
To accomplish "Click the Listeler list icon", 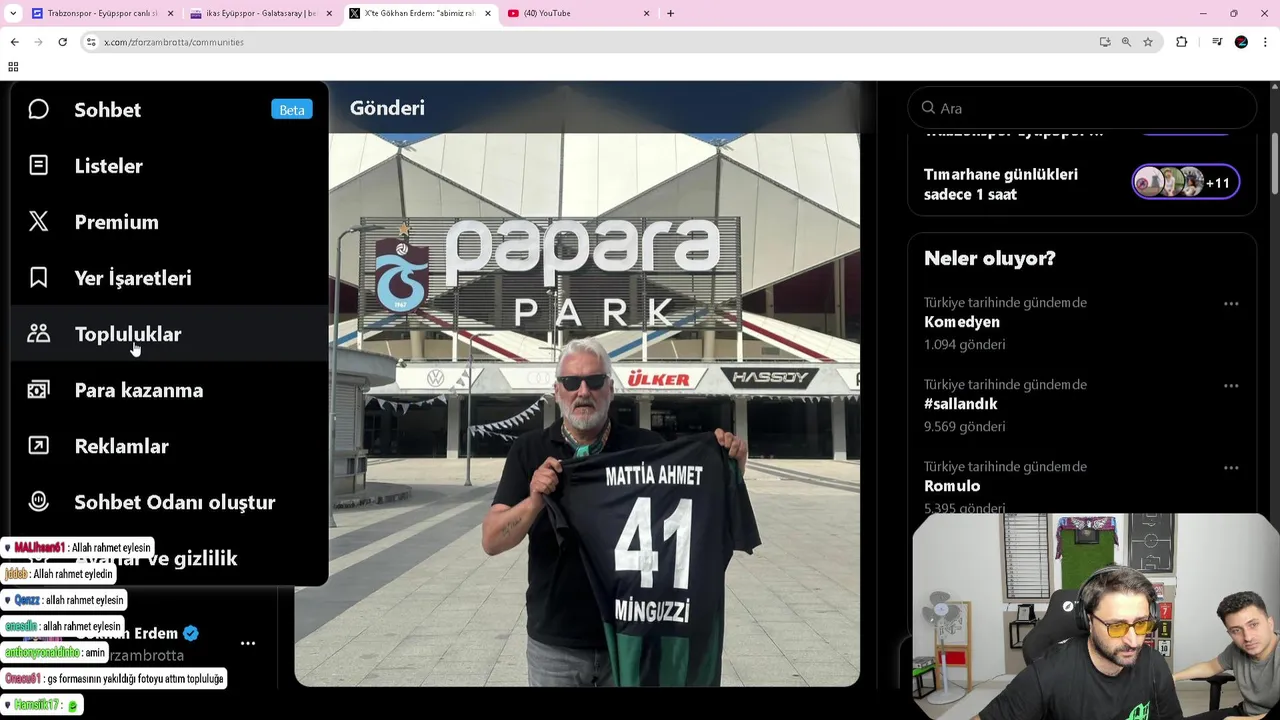I will tap(38, 165).
